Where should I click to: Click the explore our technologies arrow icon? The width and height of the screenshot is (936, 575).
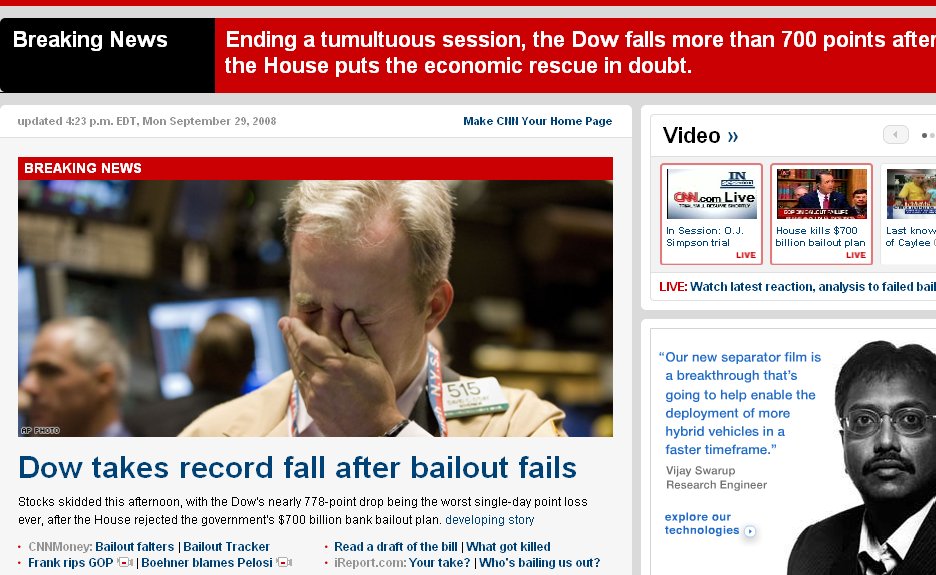[750, 531]
